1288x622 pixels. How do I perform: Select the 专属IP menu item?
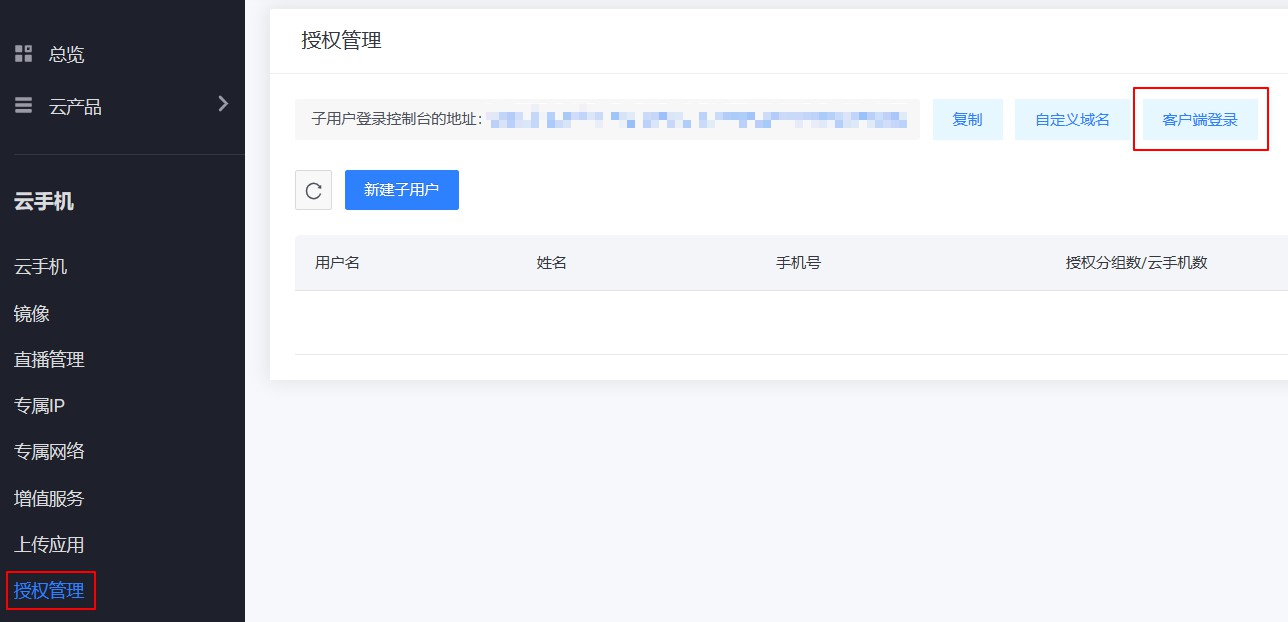[40, 406]
